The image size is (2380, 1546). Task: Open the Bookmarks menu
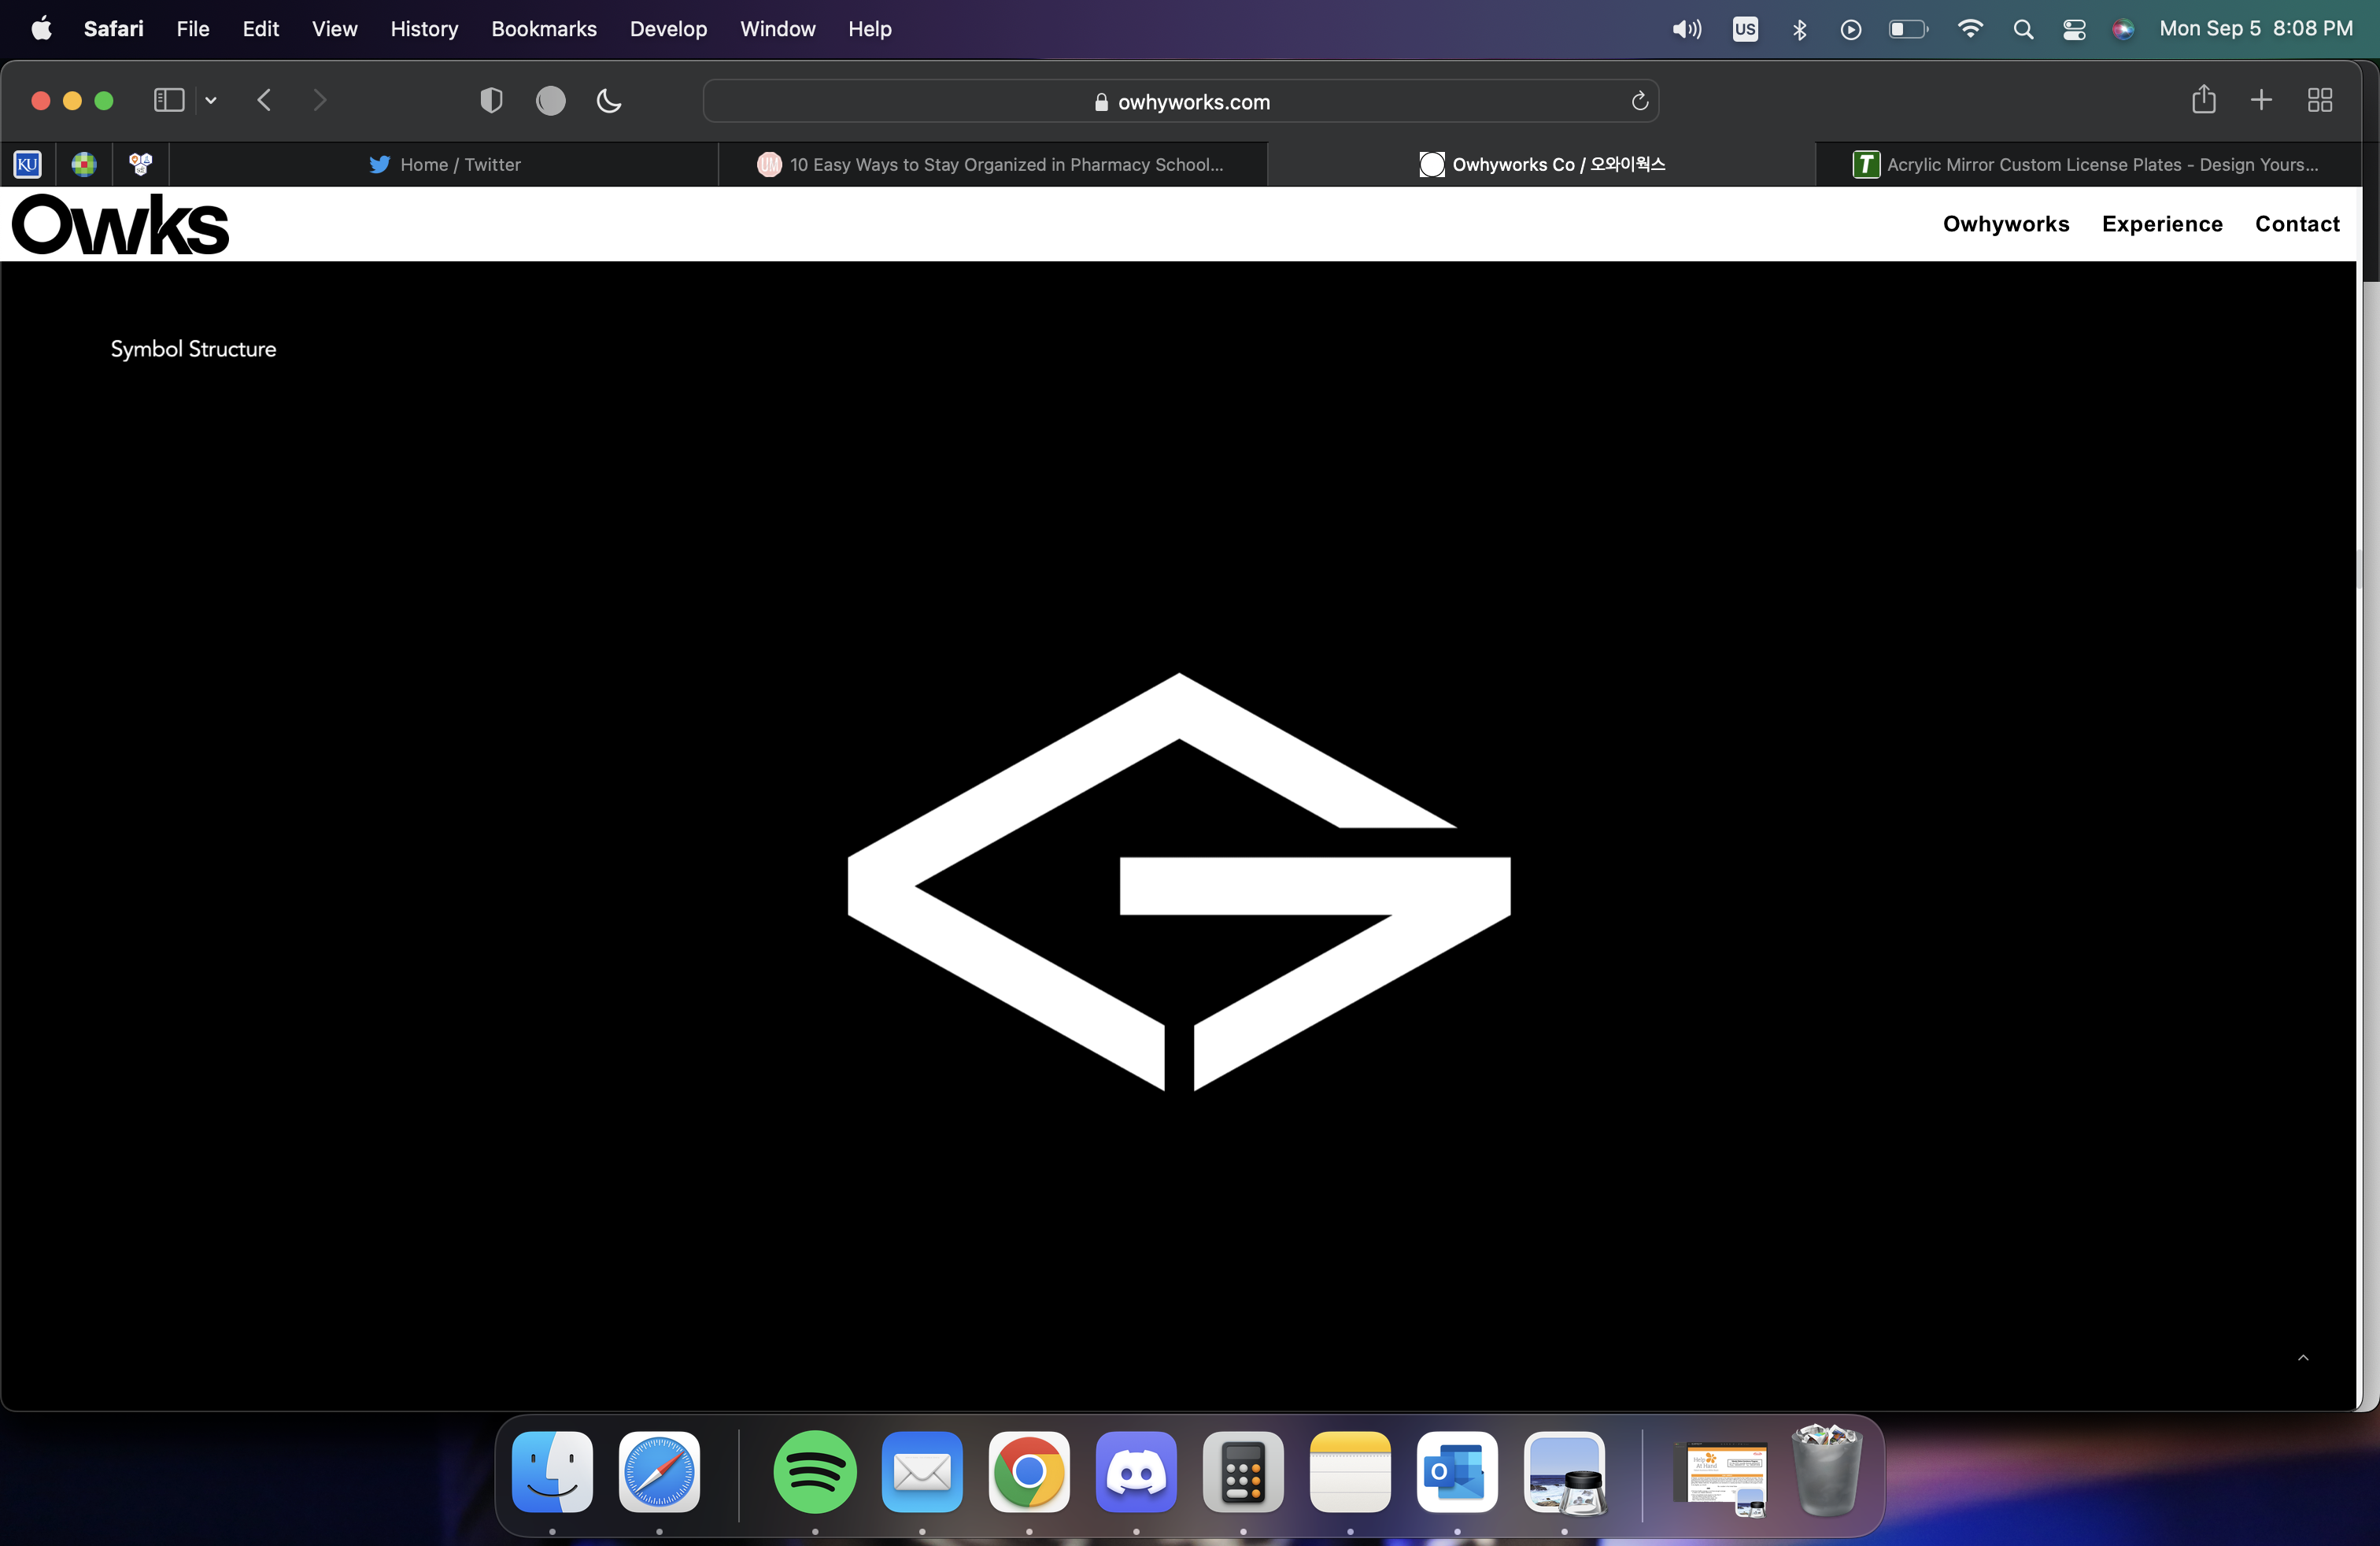click(543, 29)
